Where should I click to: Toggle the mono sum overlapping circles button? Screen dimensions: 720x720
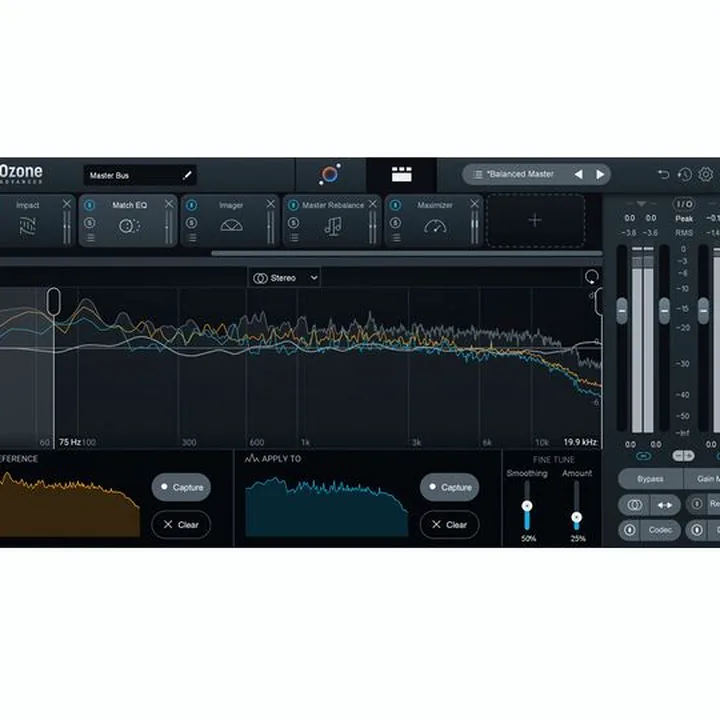coord(634,505)
